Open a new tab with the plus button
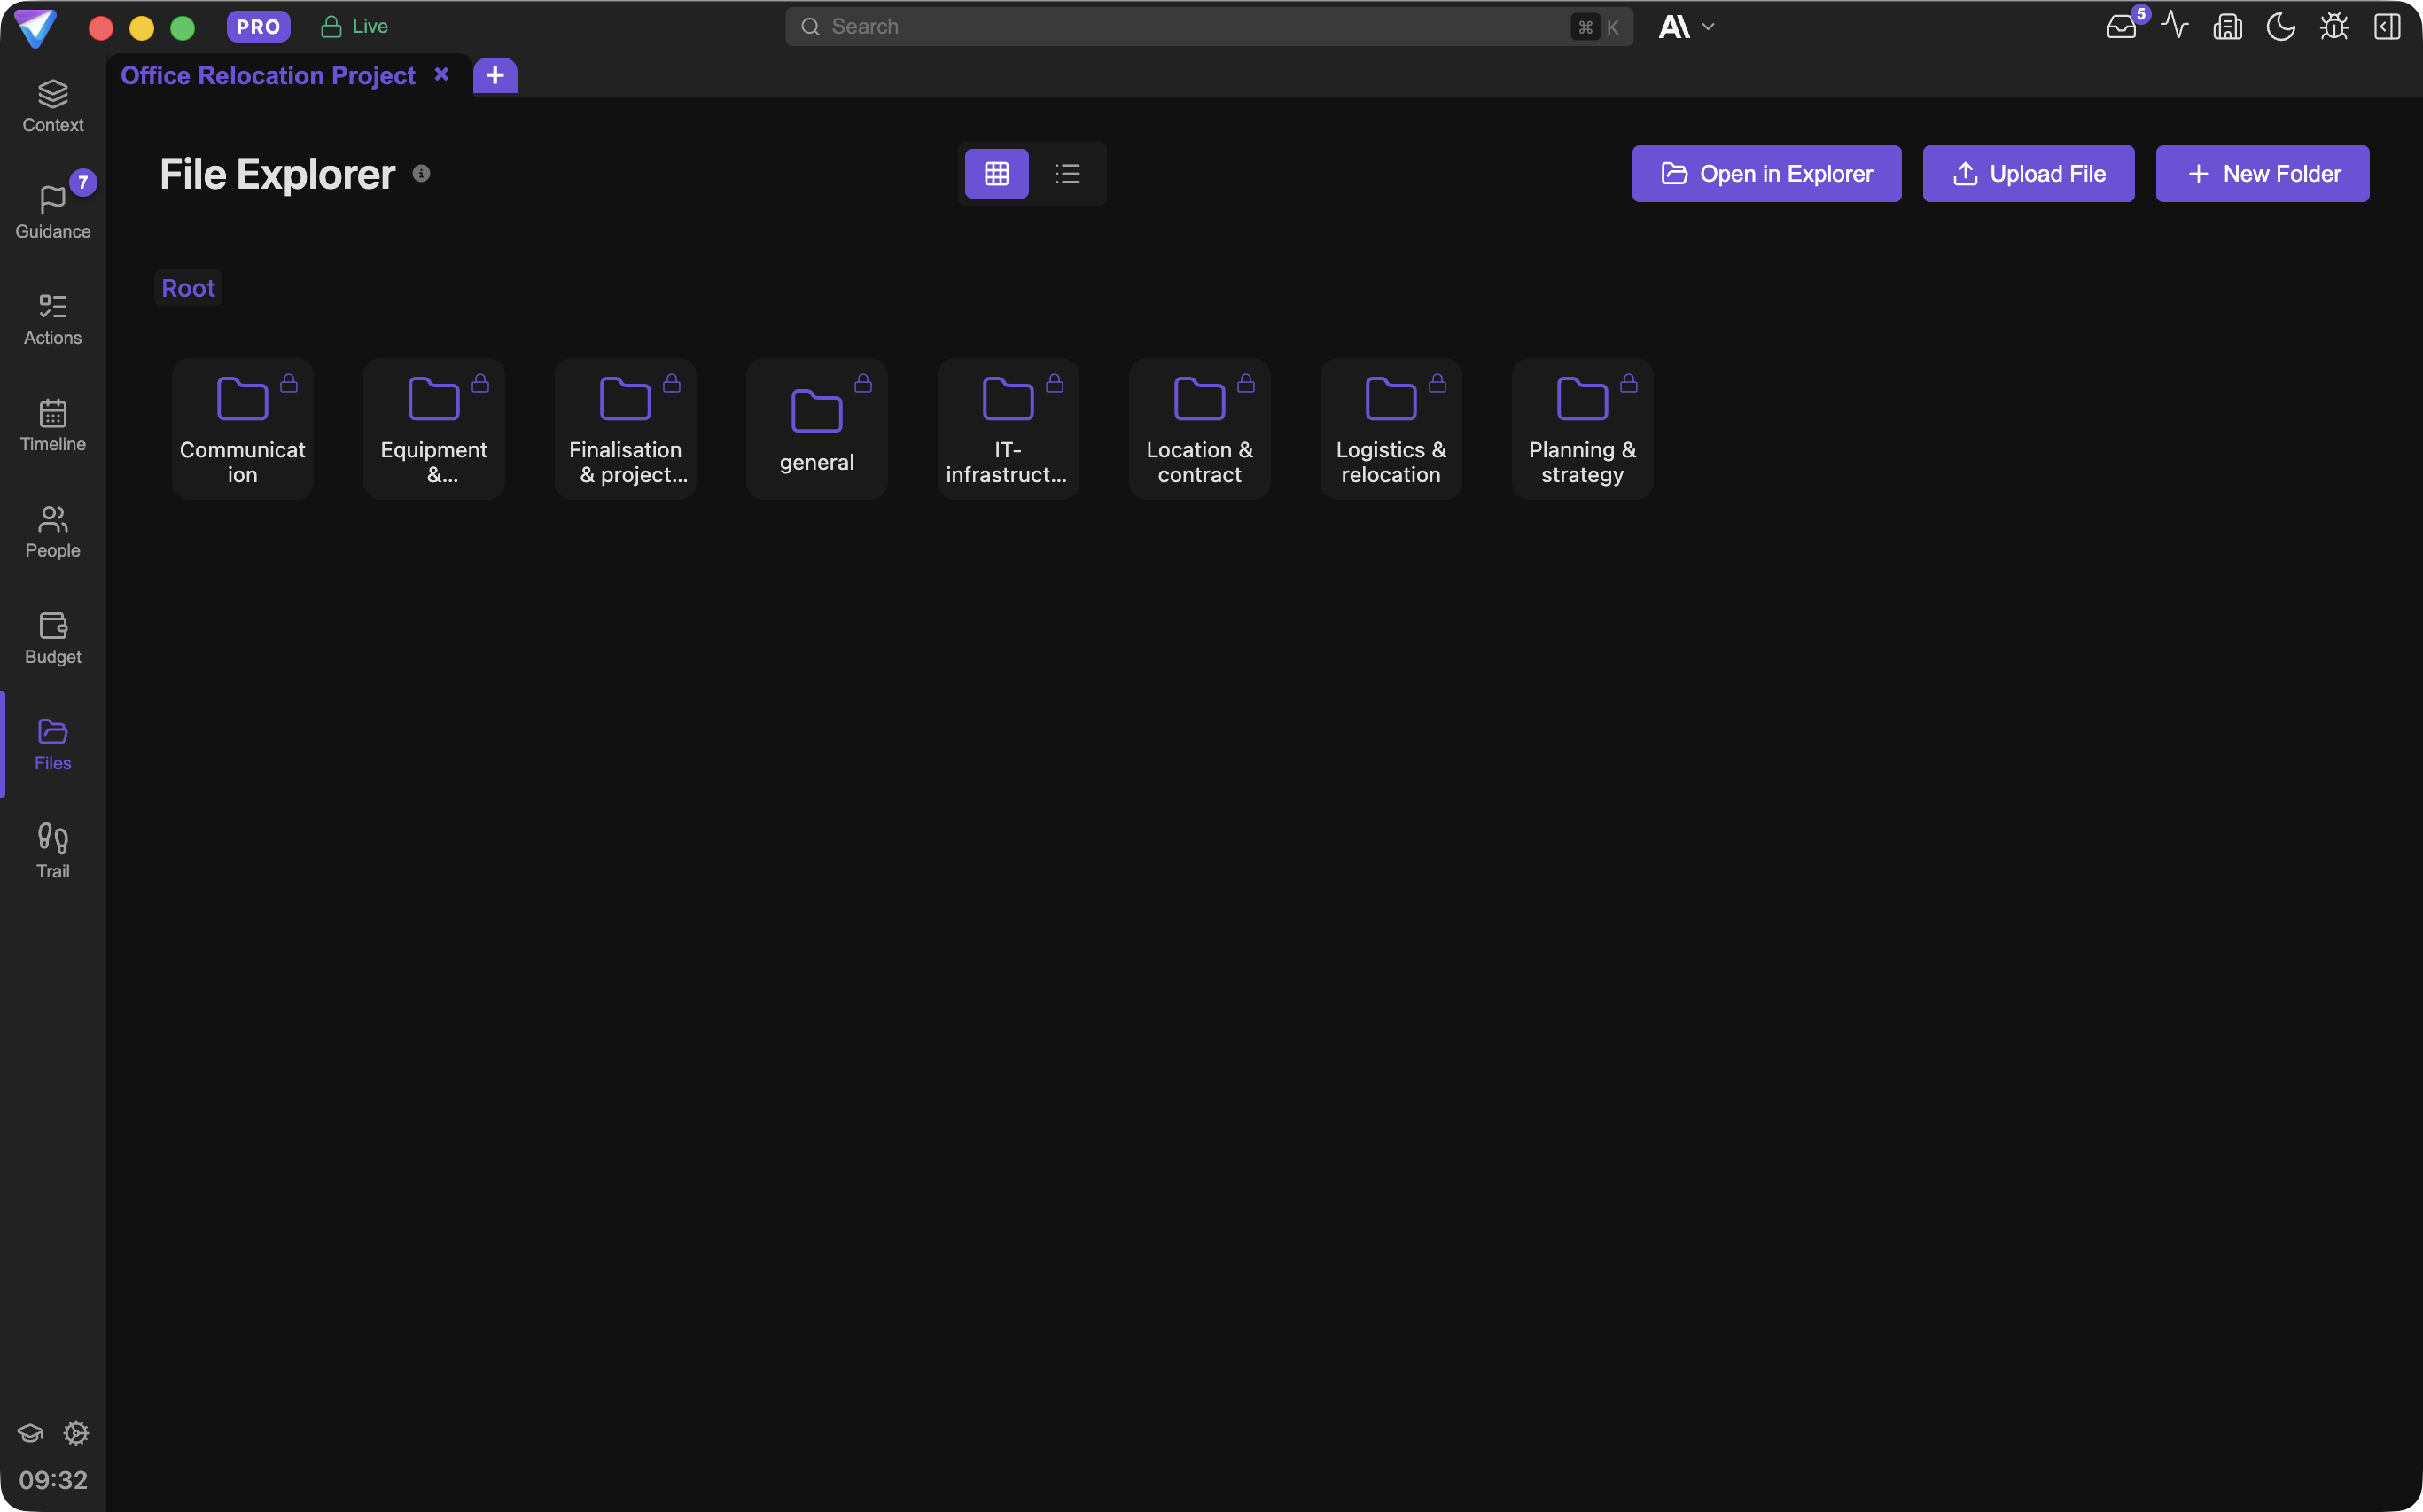 494,75
